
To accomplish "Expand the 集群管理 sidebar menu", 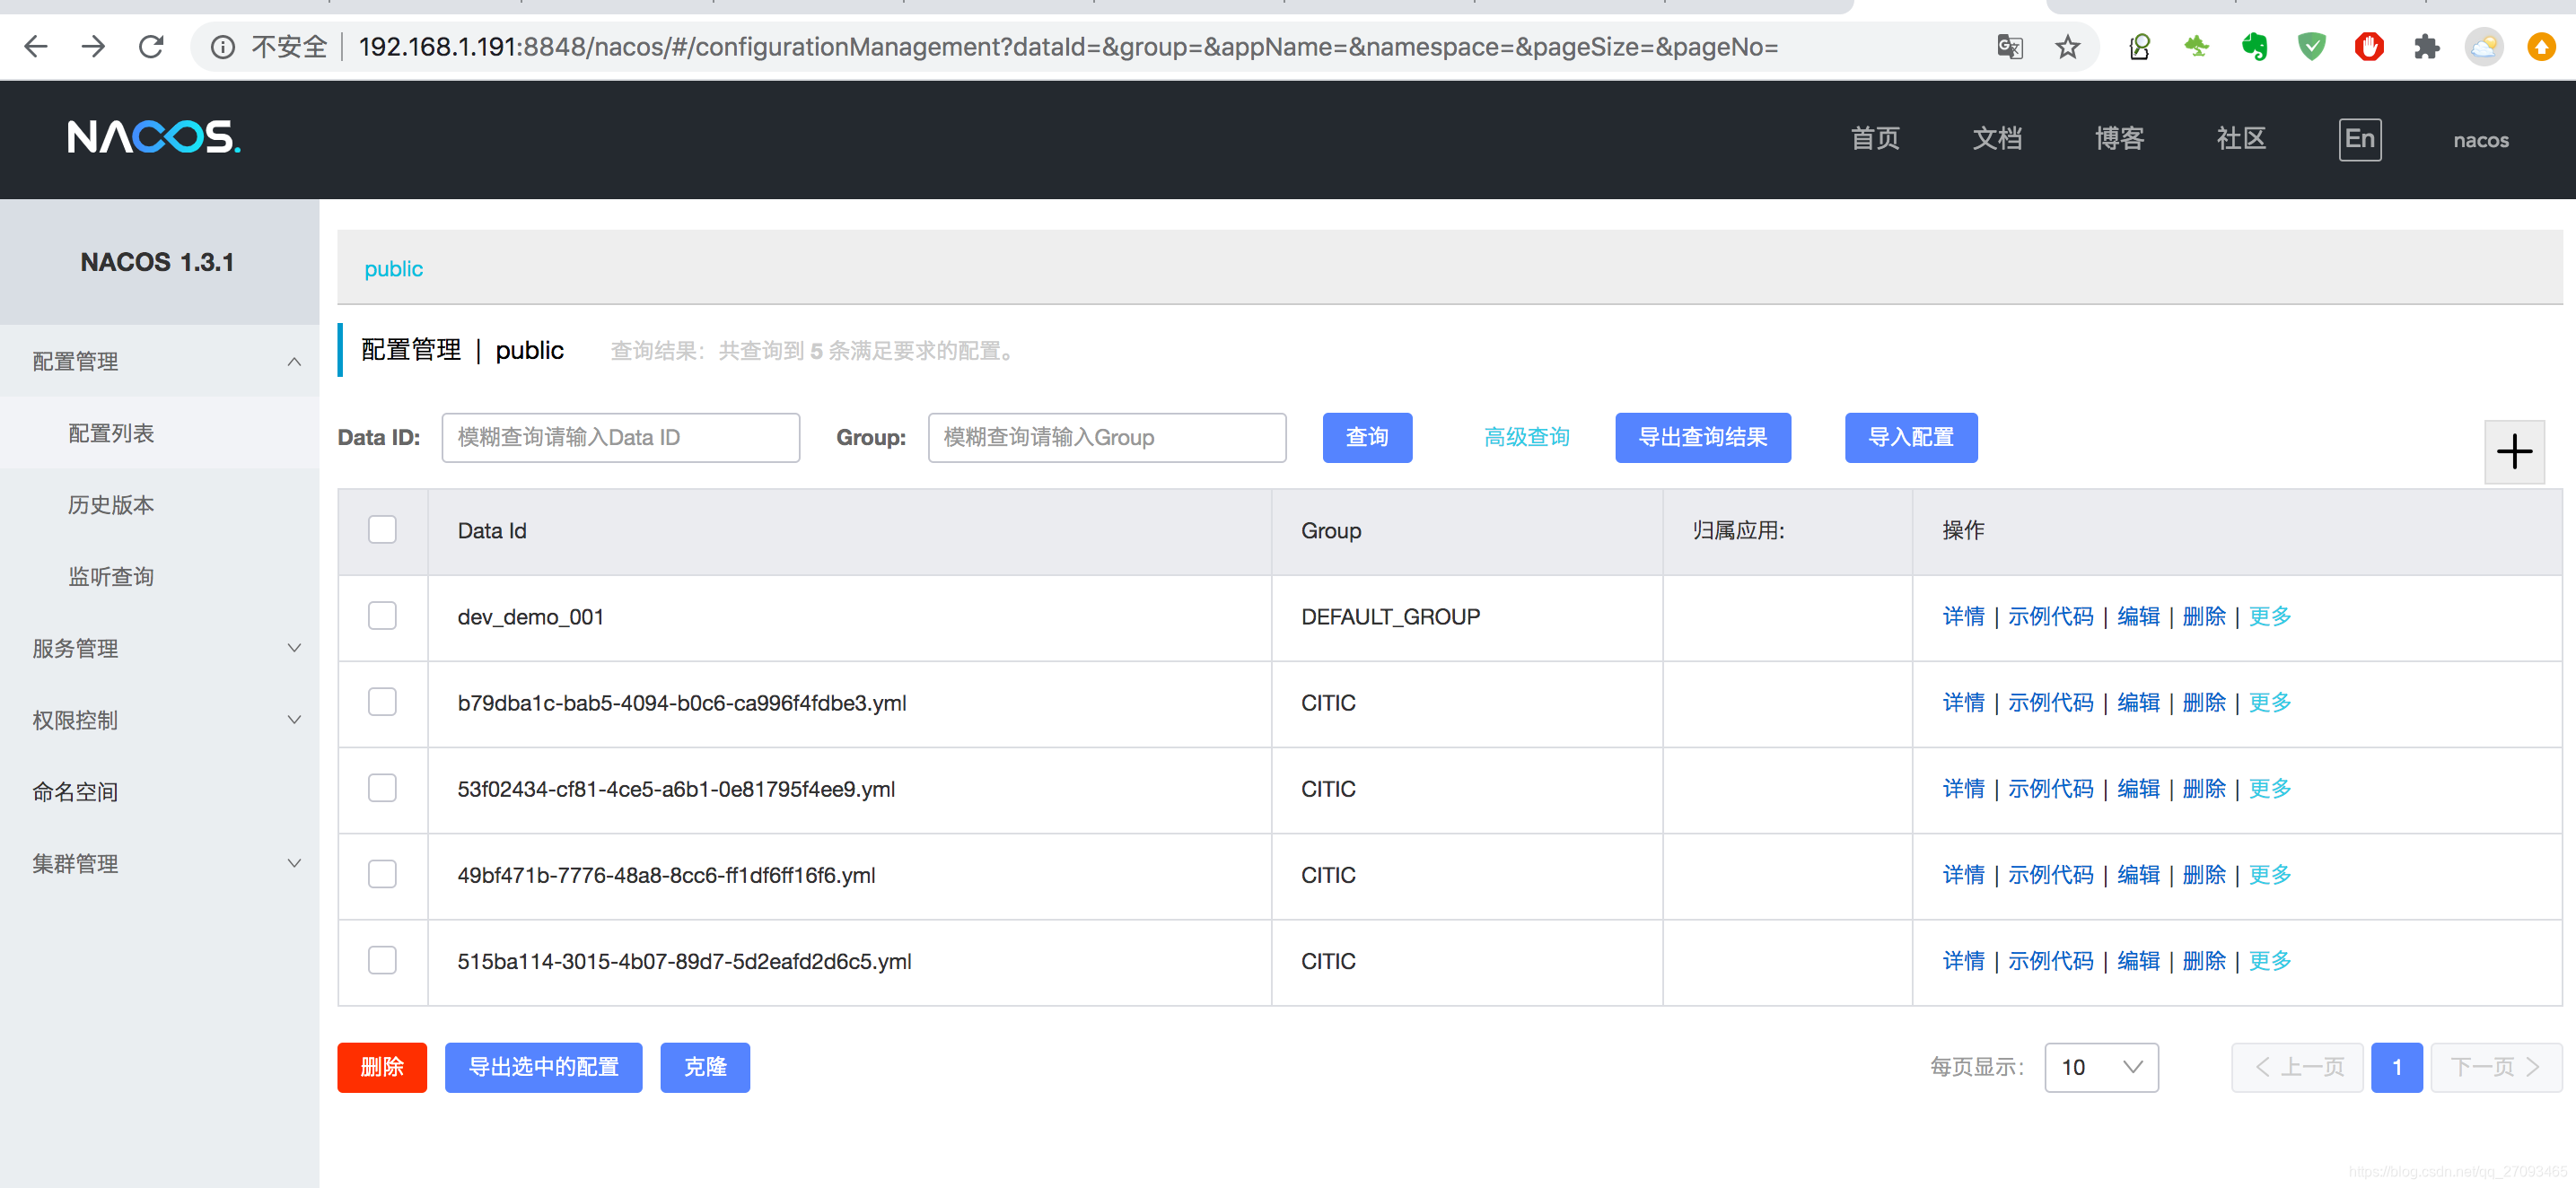I will coord(160,863).
